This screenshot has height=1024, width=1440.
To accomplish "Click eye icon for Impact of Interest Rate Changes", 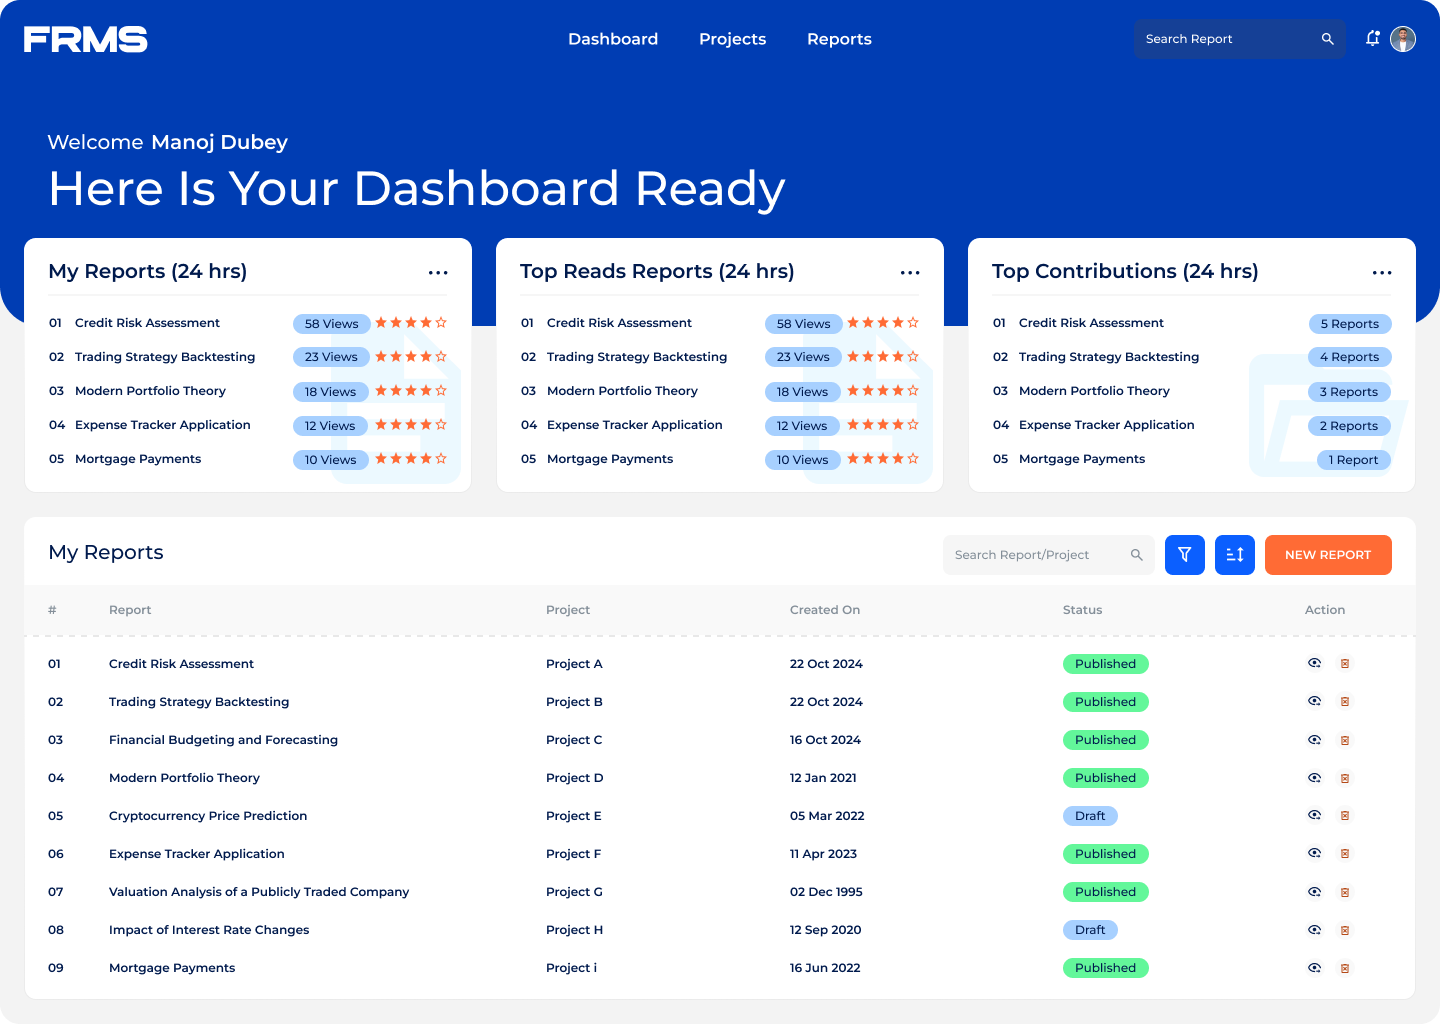I will click(x=1314, y=930).
